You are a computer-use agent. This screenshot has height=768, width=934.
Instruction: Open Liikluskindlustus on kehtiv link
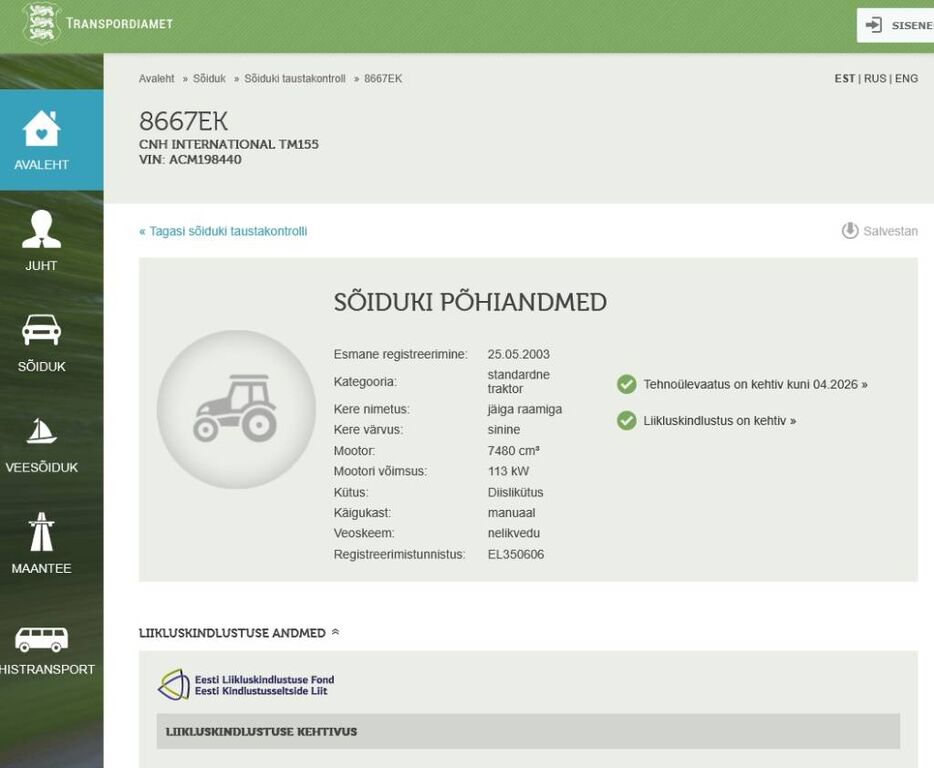tap(719, 421)
